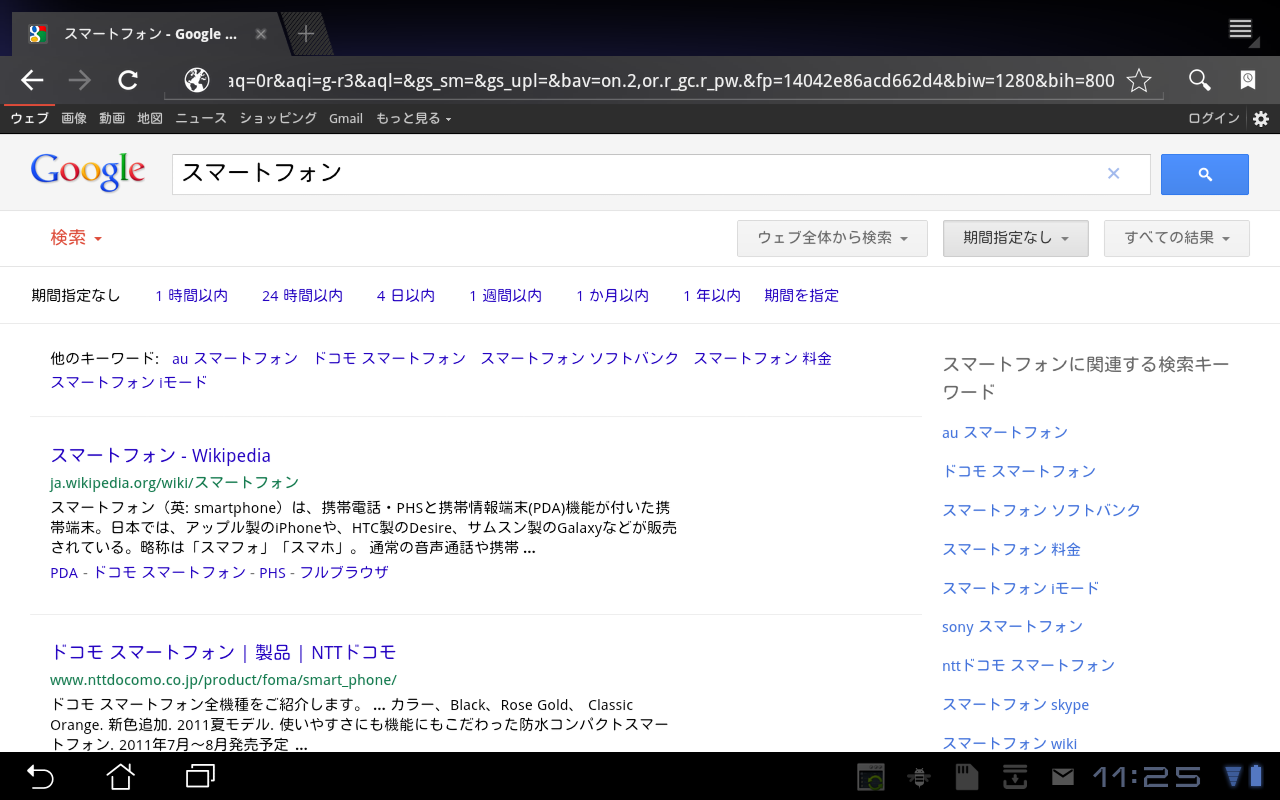Click sidebar link スマートフォン iモード

pyautogui.click(x=1020, y=587)
